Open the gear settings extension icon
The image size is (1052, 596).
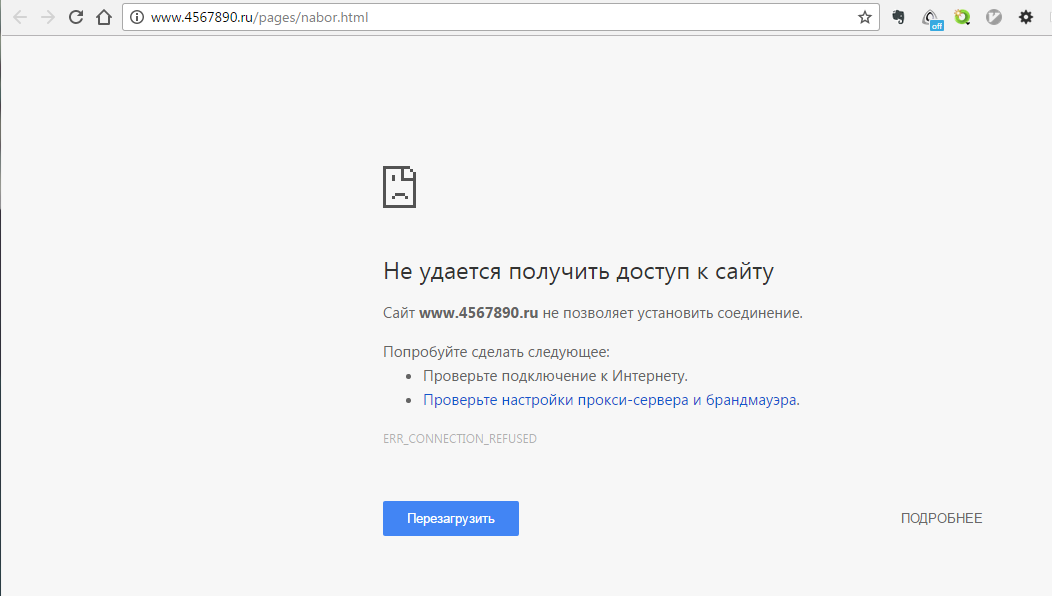1026,17
